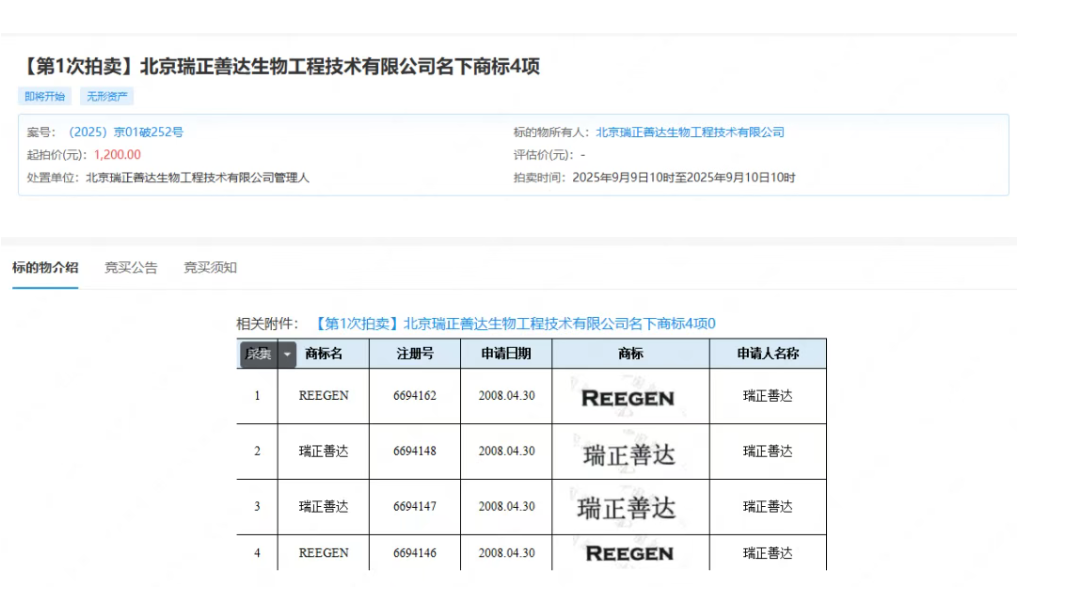This screenshot has width=1065, height=600.
Task: Click applicant name in row 6694147
Action: coord(768,506)
